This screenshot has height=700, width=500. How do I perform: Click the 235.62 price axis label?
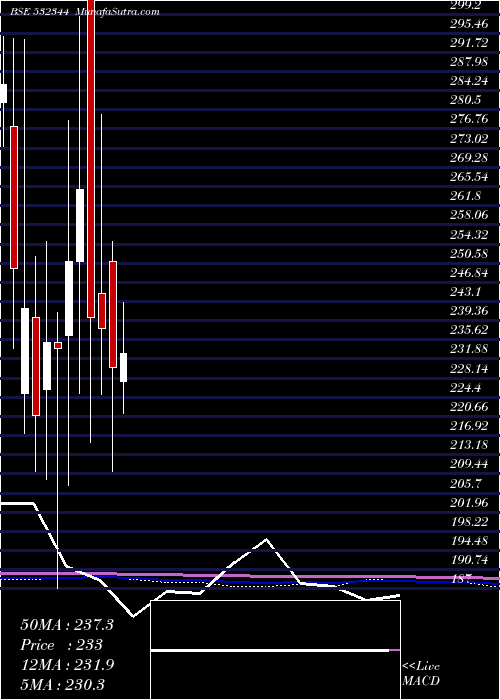coord(469,330)
